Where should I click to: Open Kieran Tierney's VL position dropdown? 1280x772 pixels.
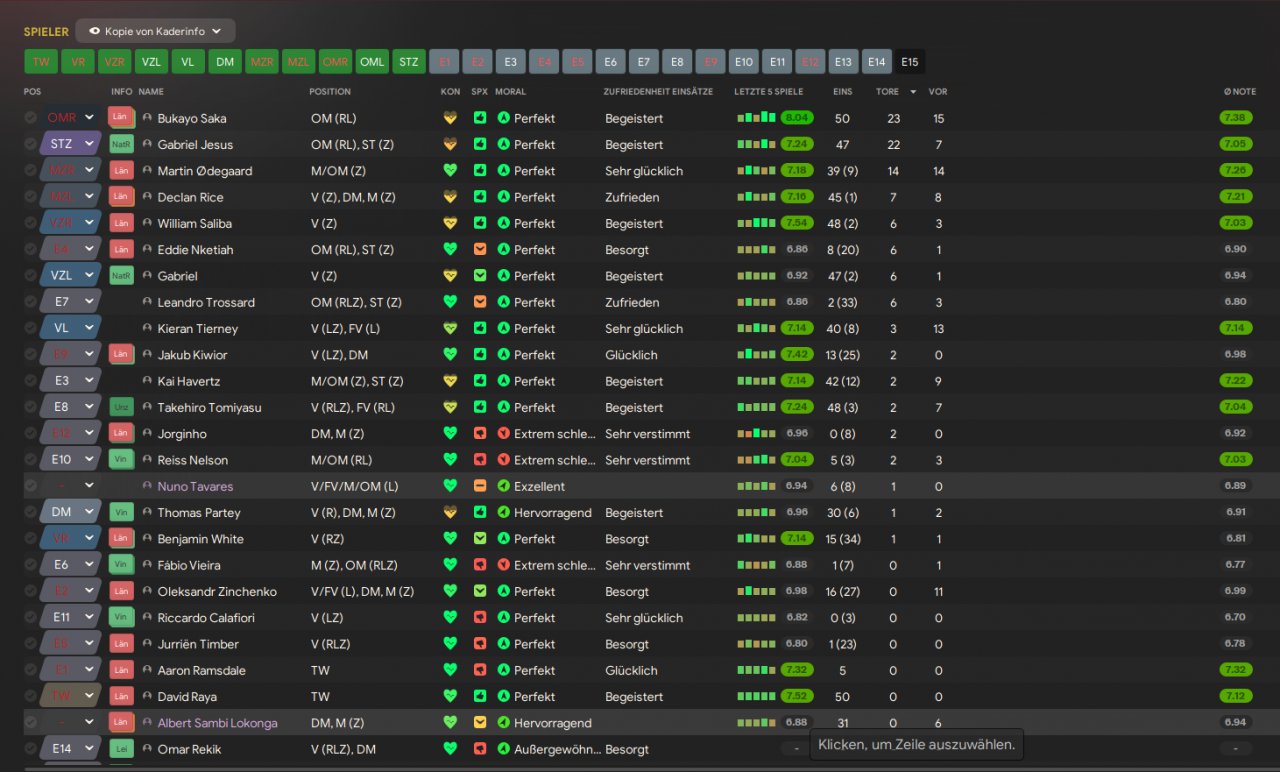tap(71, 329)
